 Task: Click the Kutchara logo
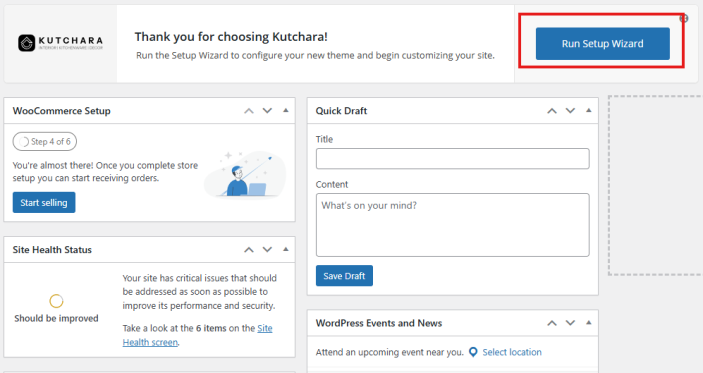tap(61, 43)
